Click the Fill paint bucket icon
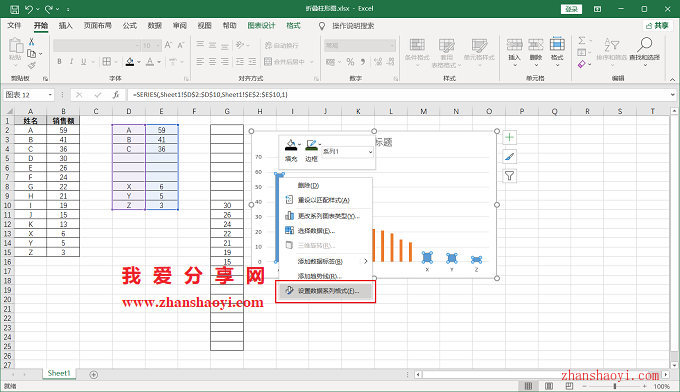680x392 pixels. point(291,145)
